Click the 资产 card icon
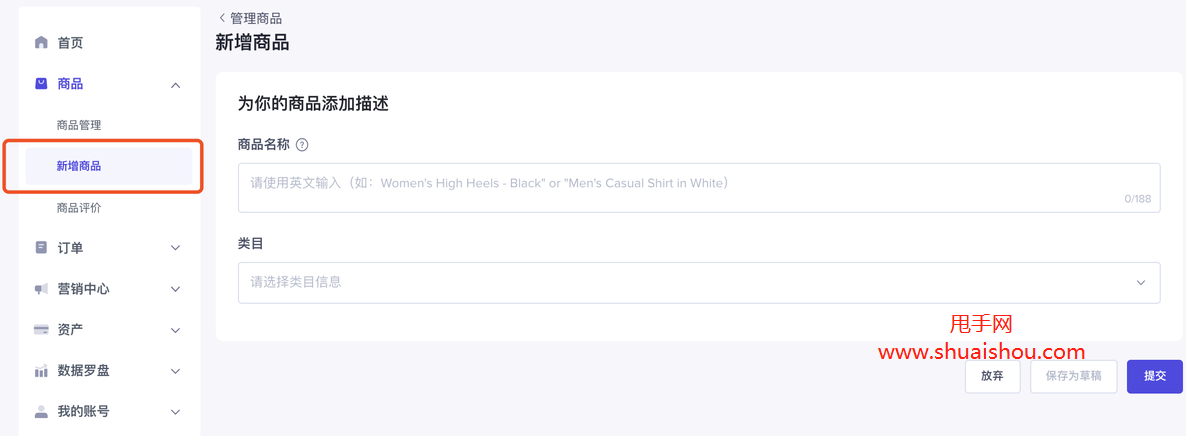1186x436 pixels. [x=41, y=330]
